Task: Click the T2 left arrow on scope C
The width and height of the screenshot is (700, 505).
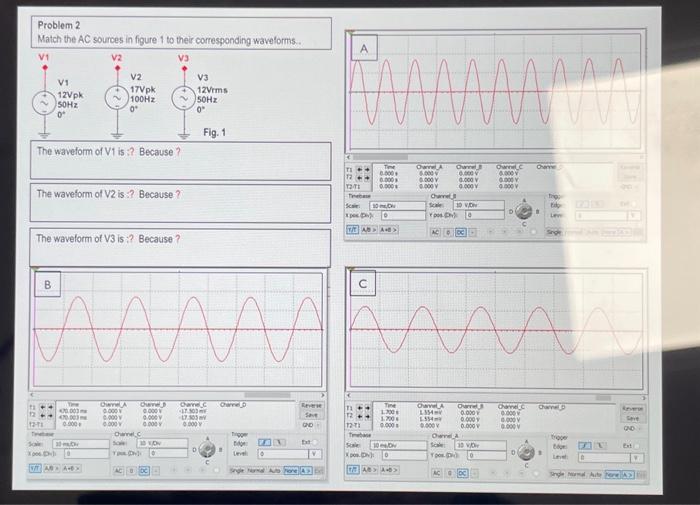Action: click(x=359, y=416)
